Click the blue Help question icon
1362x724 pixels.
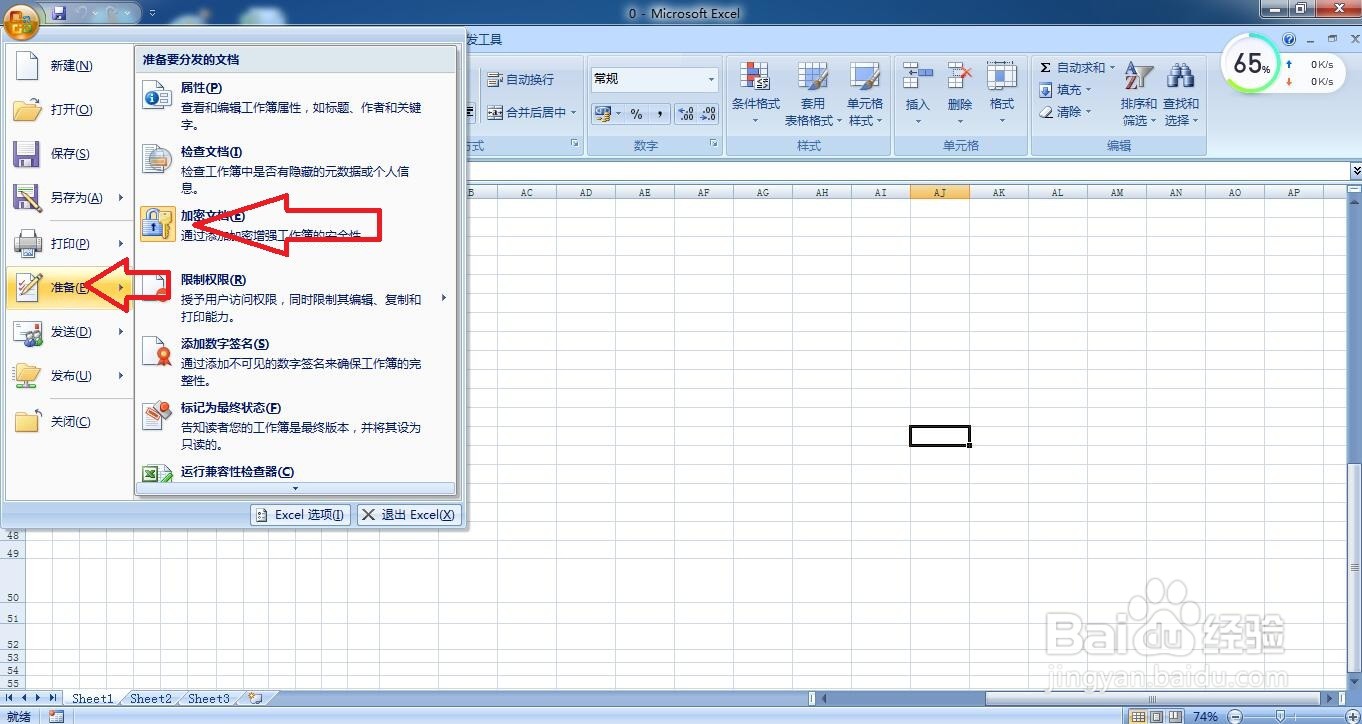tap(1289, 40)
